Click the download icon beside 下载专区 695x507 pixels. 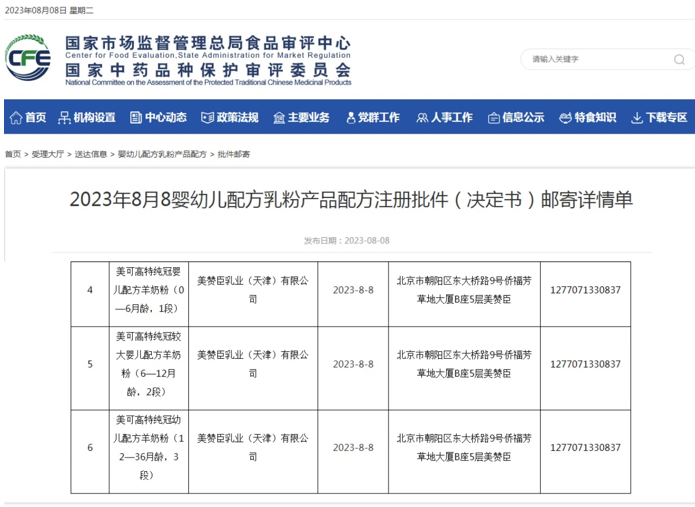(636, 118)
